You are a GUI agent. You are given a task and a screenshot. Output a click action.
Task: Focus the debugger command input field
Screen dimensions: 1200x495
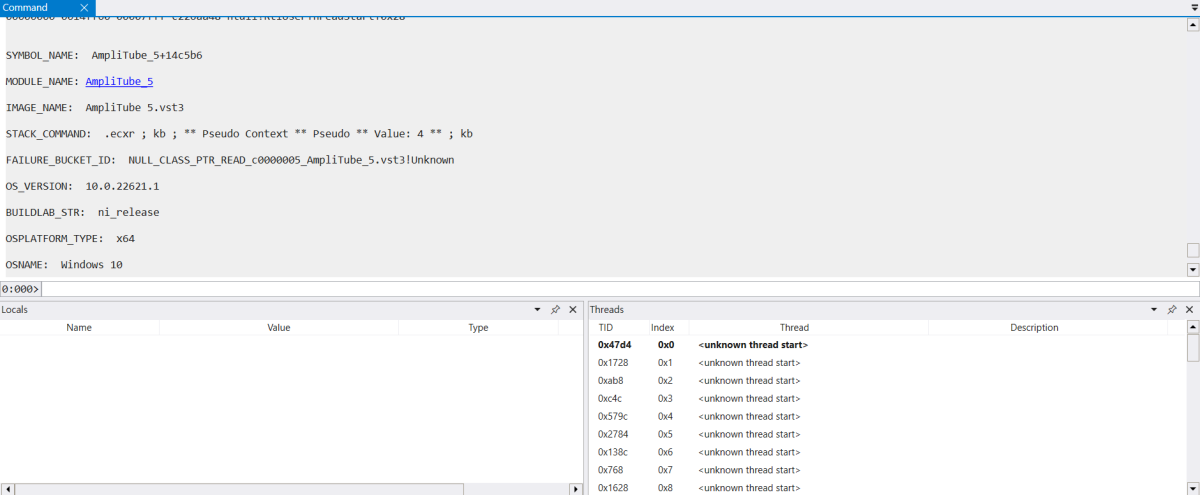pyautogui.click(x=620, y=289)
